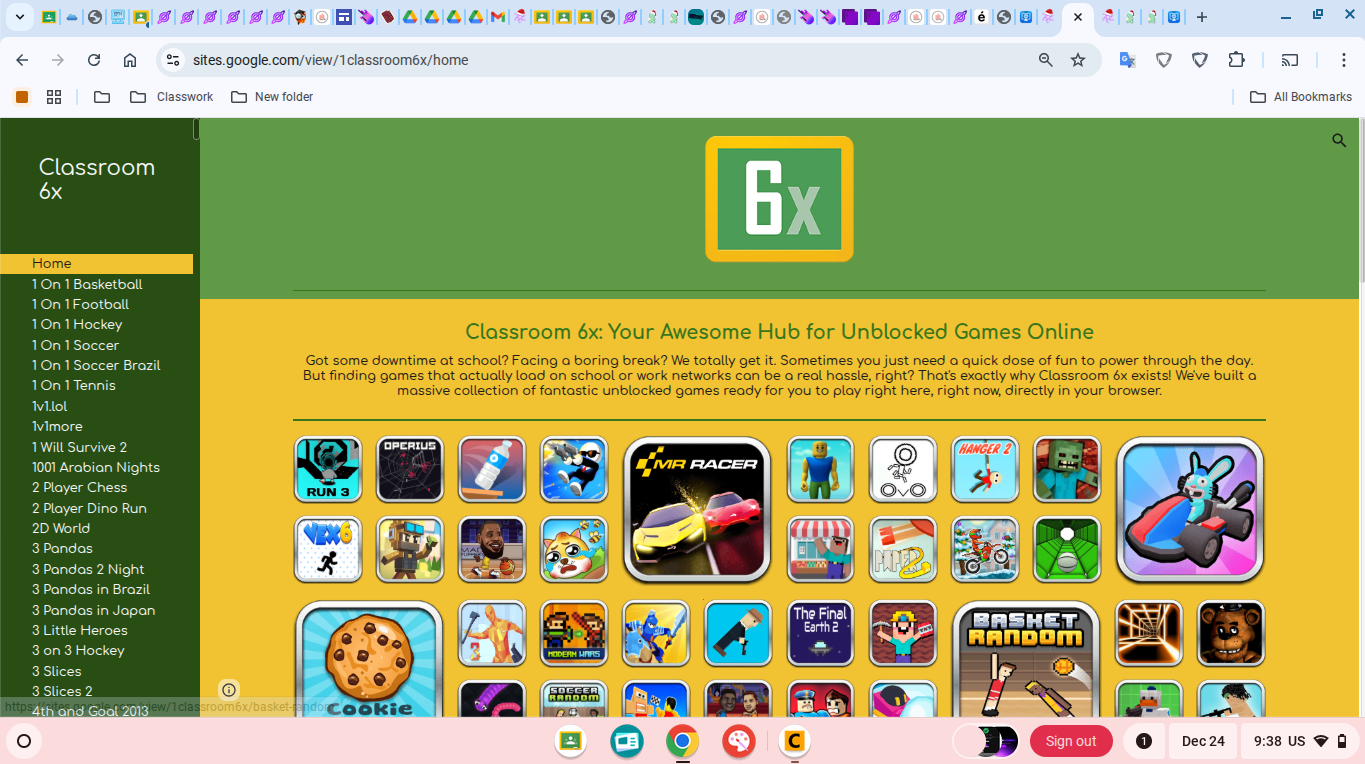Image resolution: width=1365 pixels, height=764 pixels.
Task: Click the address bar URL field
Action: click(x=600, y=60)
